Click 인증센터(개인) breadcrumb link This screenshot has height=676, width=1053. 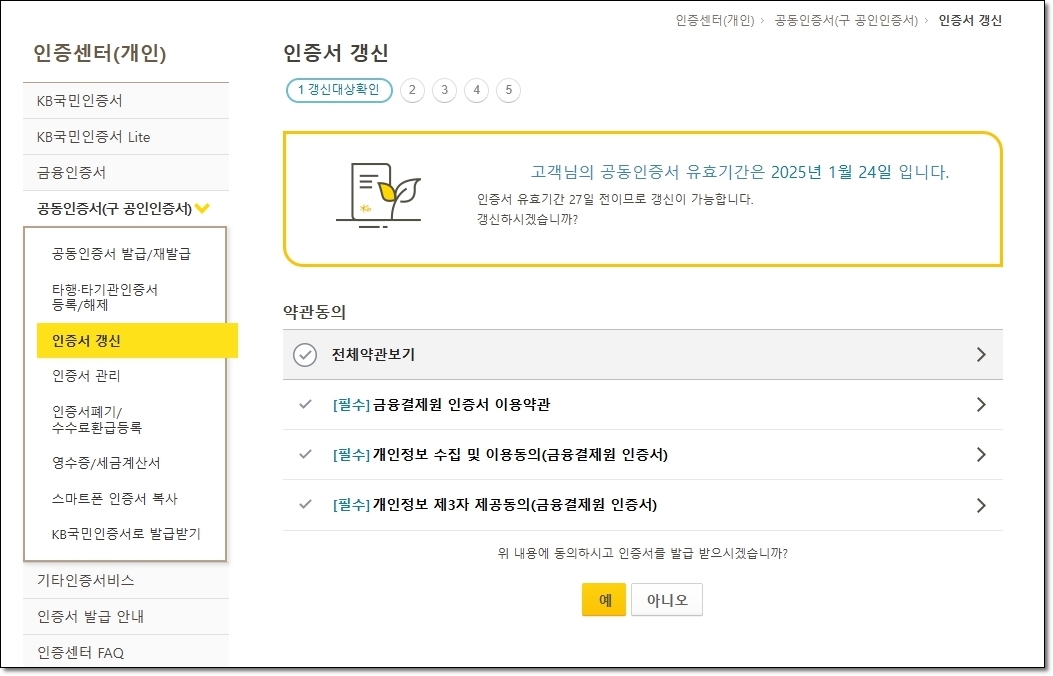tap(715, 20)
